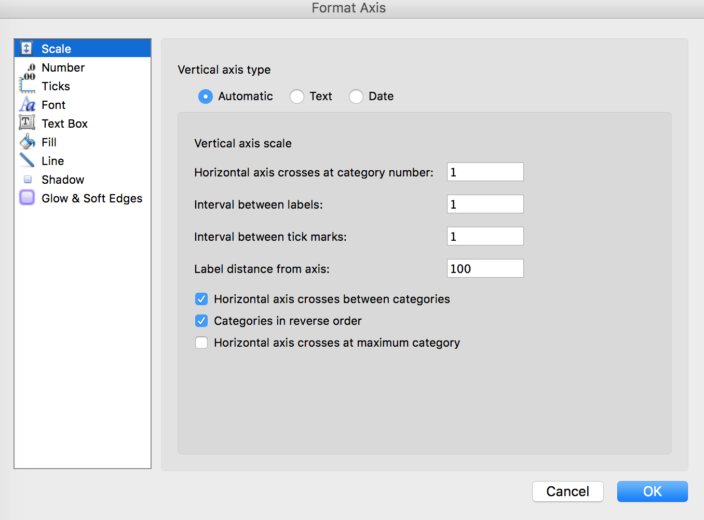
Task: Select the Shadow icon
Action: 27,179
